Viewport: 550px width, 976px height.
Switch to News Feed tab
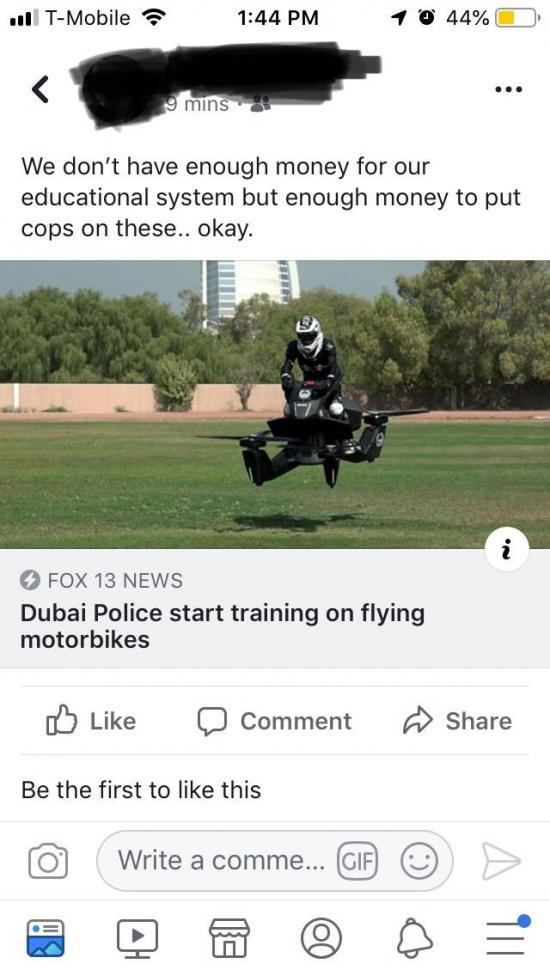click(x=45, y=937)
